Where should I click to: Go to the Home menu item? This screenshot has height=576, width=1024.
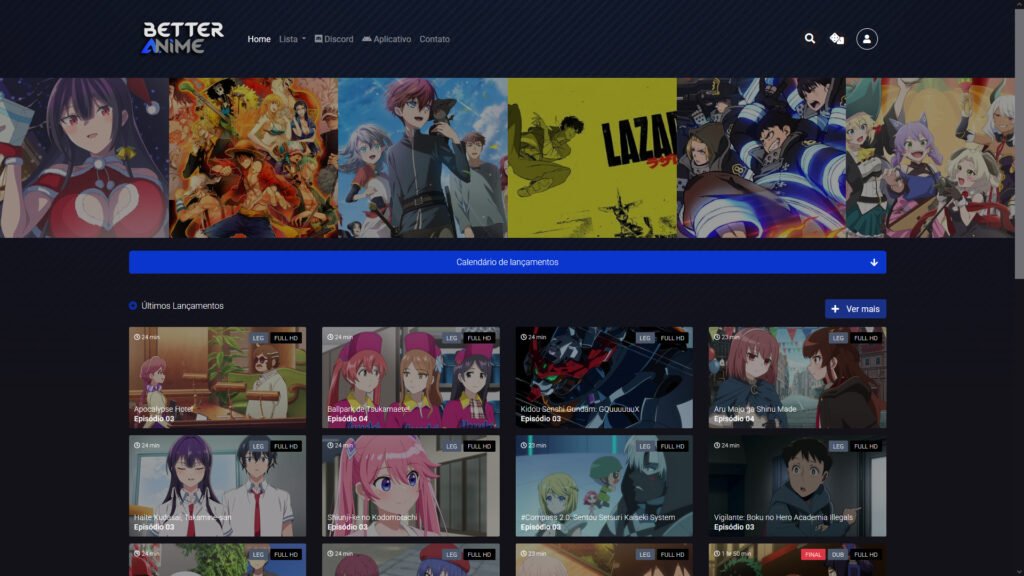259,39
